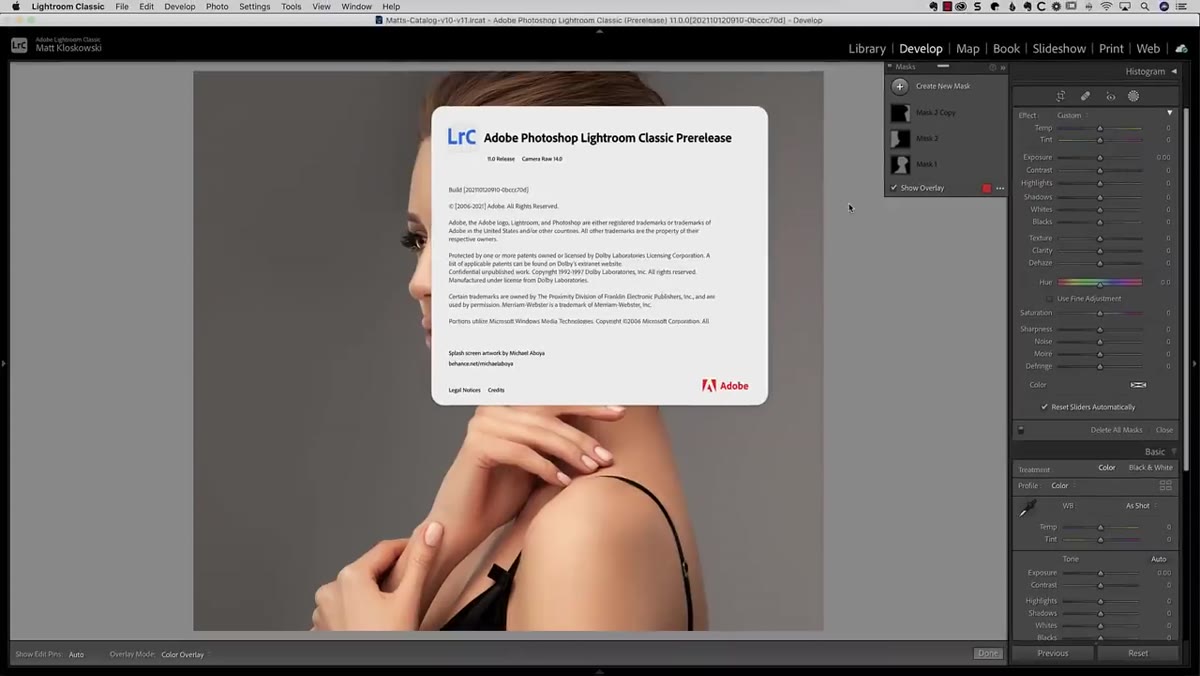Select the Red Eye Correction tool icon
Screen dimensions: 1200x676
(1110, 96)
